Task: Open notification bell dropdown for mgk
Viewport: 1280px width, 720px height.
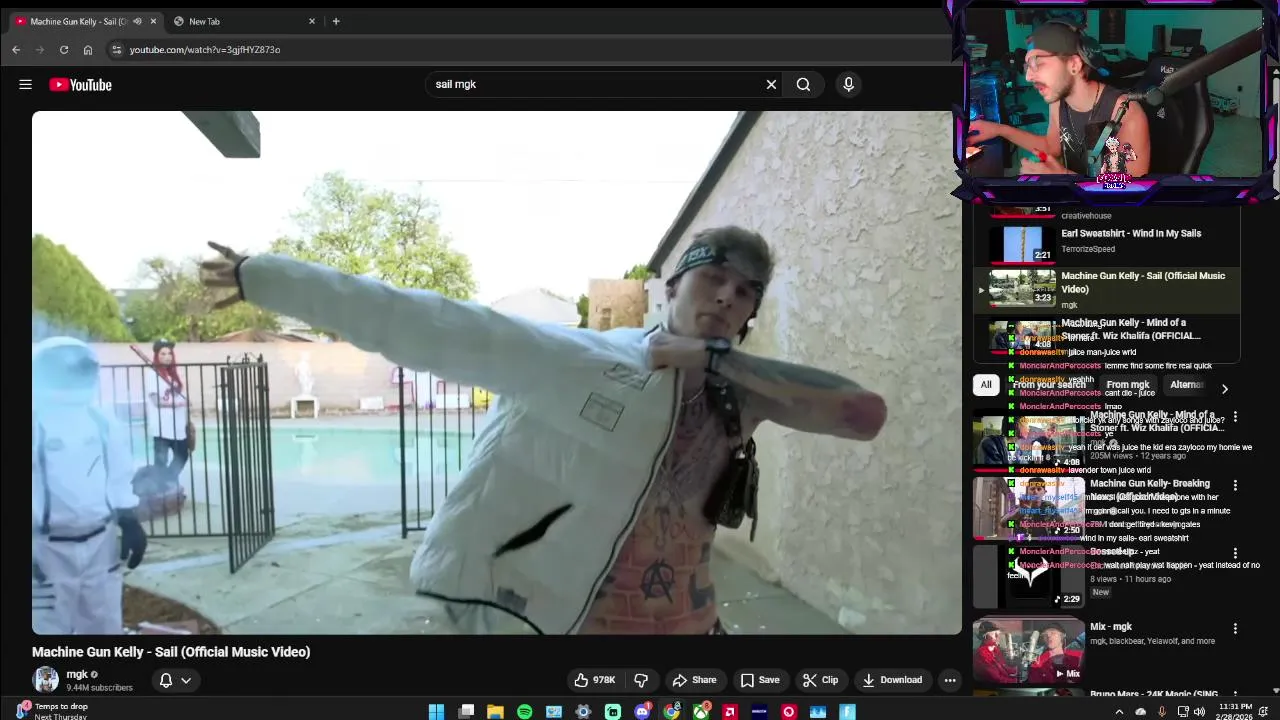Action: 175,680
